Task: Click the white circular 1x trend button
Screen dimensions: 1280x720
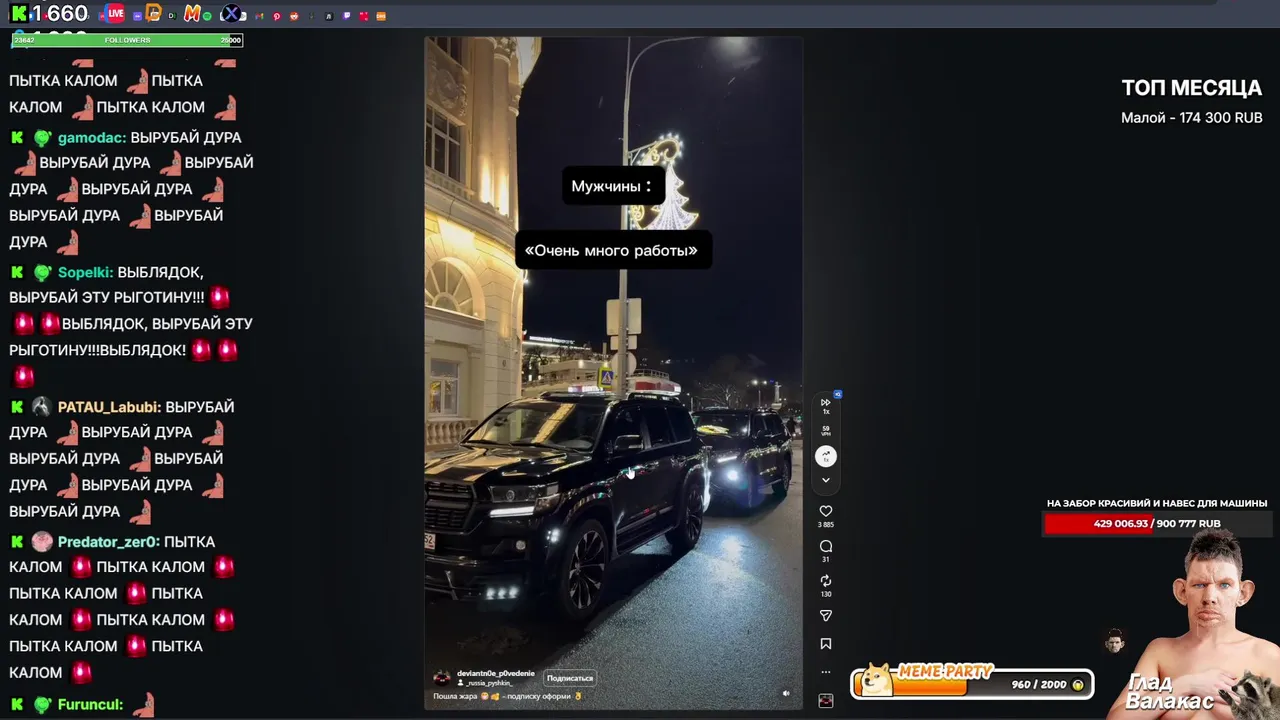Action: tap(826, 456)
